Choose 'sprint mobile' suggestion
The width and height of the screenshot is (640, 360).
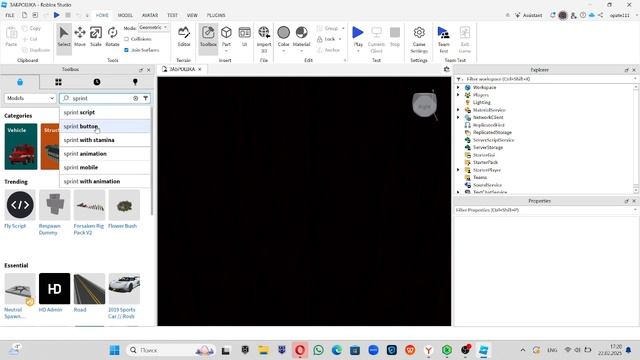coord(105,167)
